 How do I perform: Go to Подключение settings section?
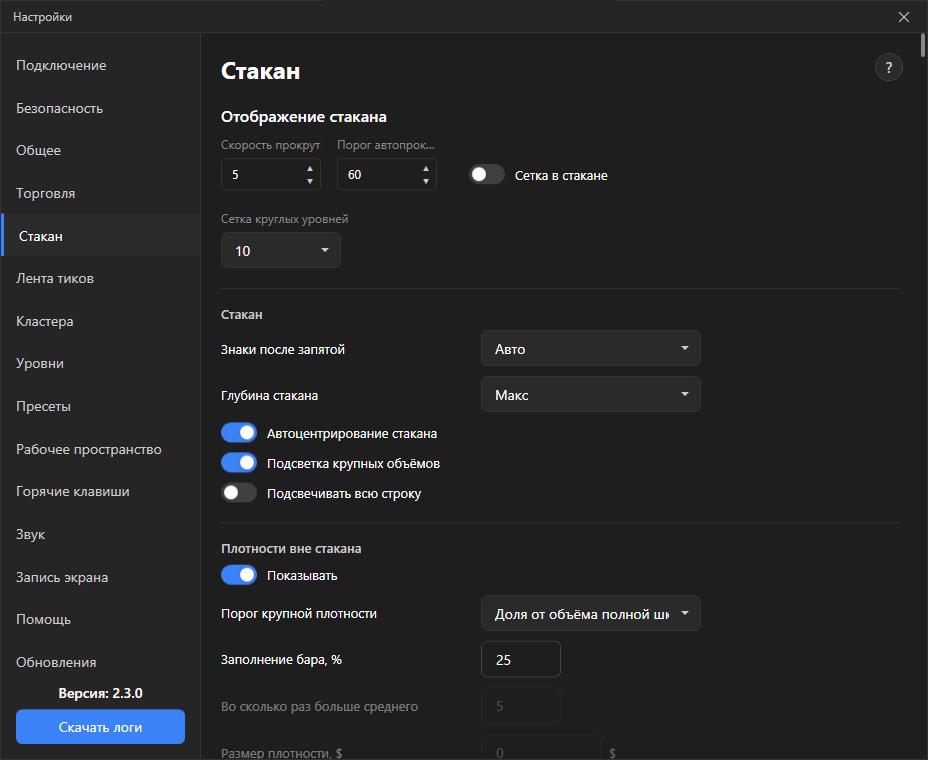pos(101,66)
